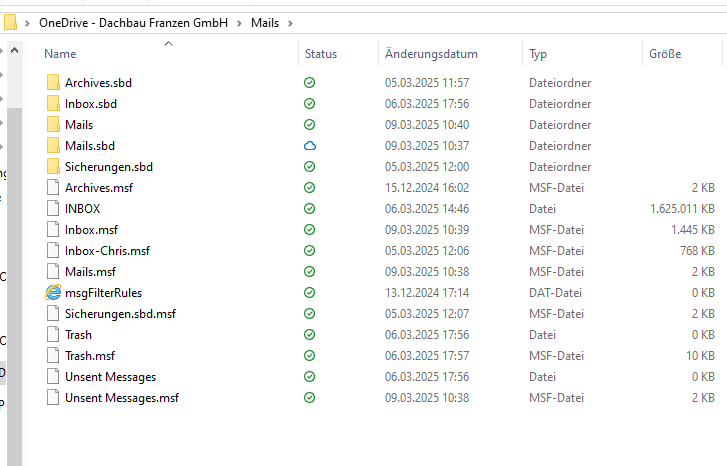Select the Mails folder row
The width and height of the screenshot is (727, 466).
(79, 125)
